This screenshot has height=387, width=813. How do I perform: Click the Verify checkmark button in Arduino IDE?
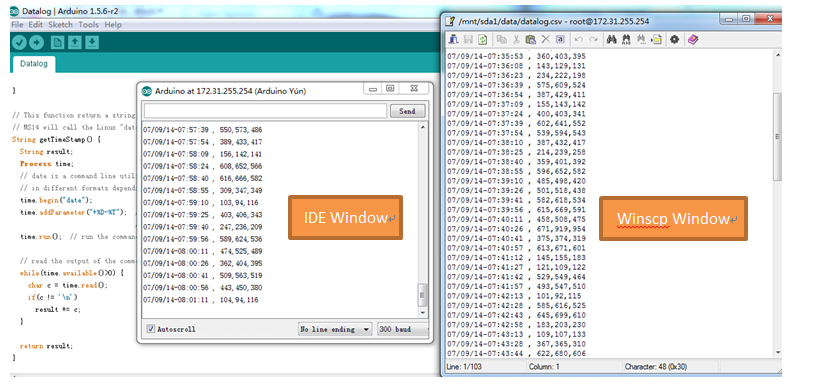pyautogui.click(x=19, y=43)
